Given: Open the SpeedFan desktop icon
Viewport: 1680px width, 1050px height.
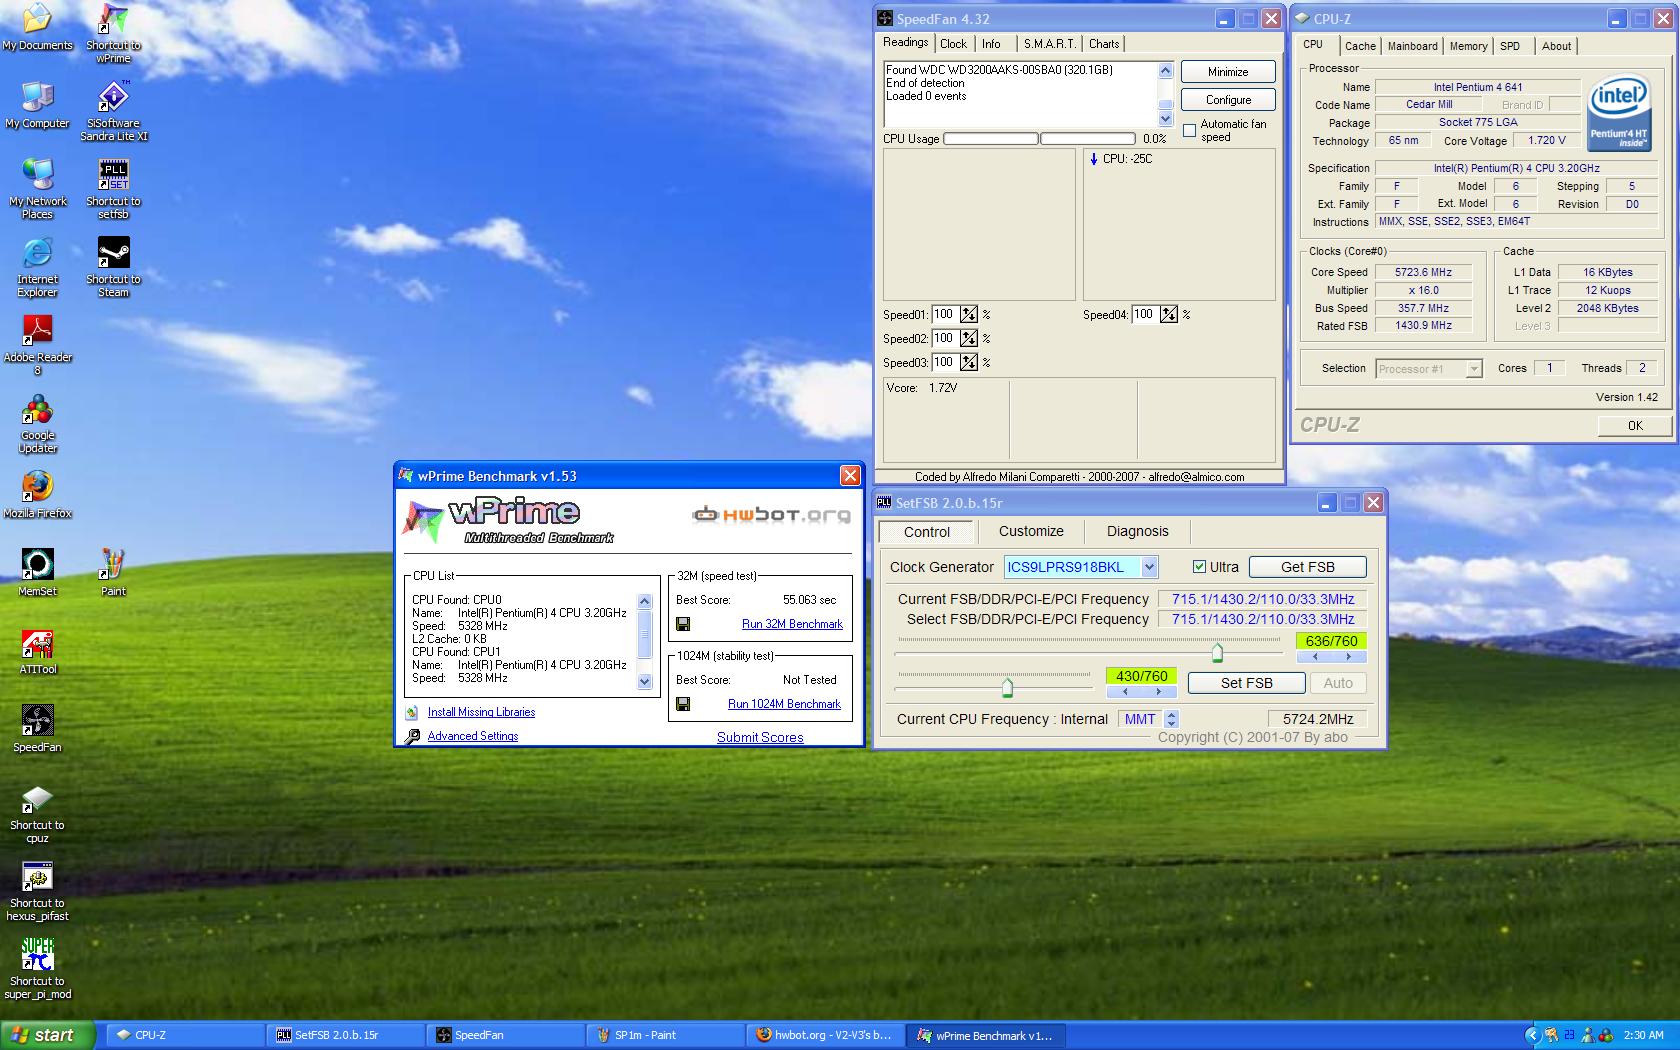Looking at the screenshot, I should click(37, 729).
